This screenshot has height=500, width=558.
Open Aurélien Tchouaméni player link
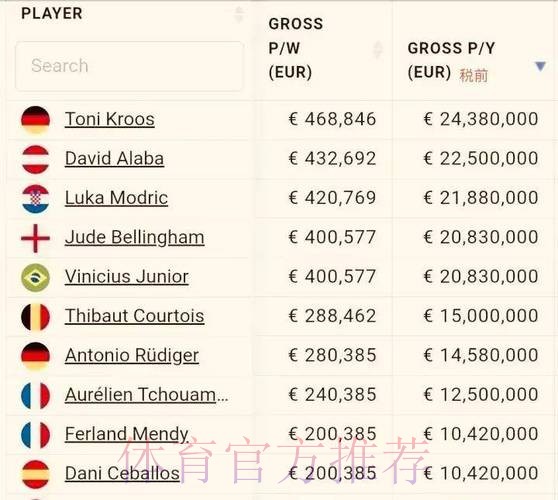tap(146, 395)
